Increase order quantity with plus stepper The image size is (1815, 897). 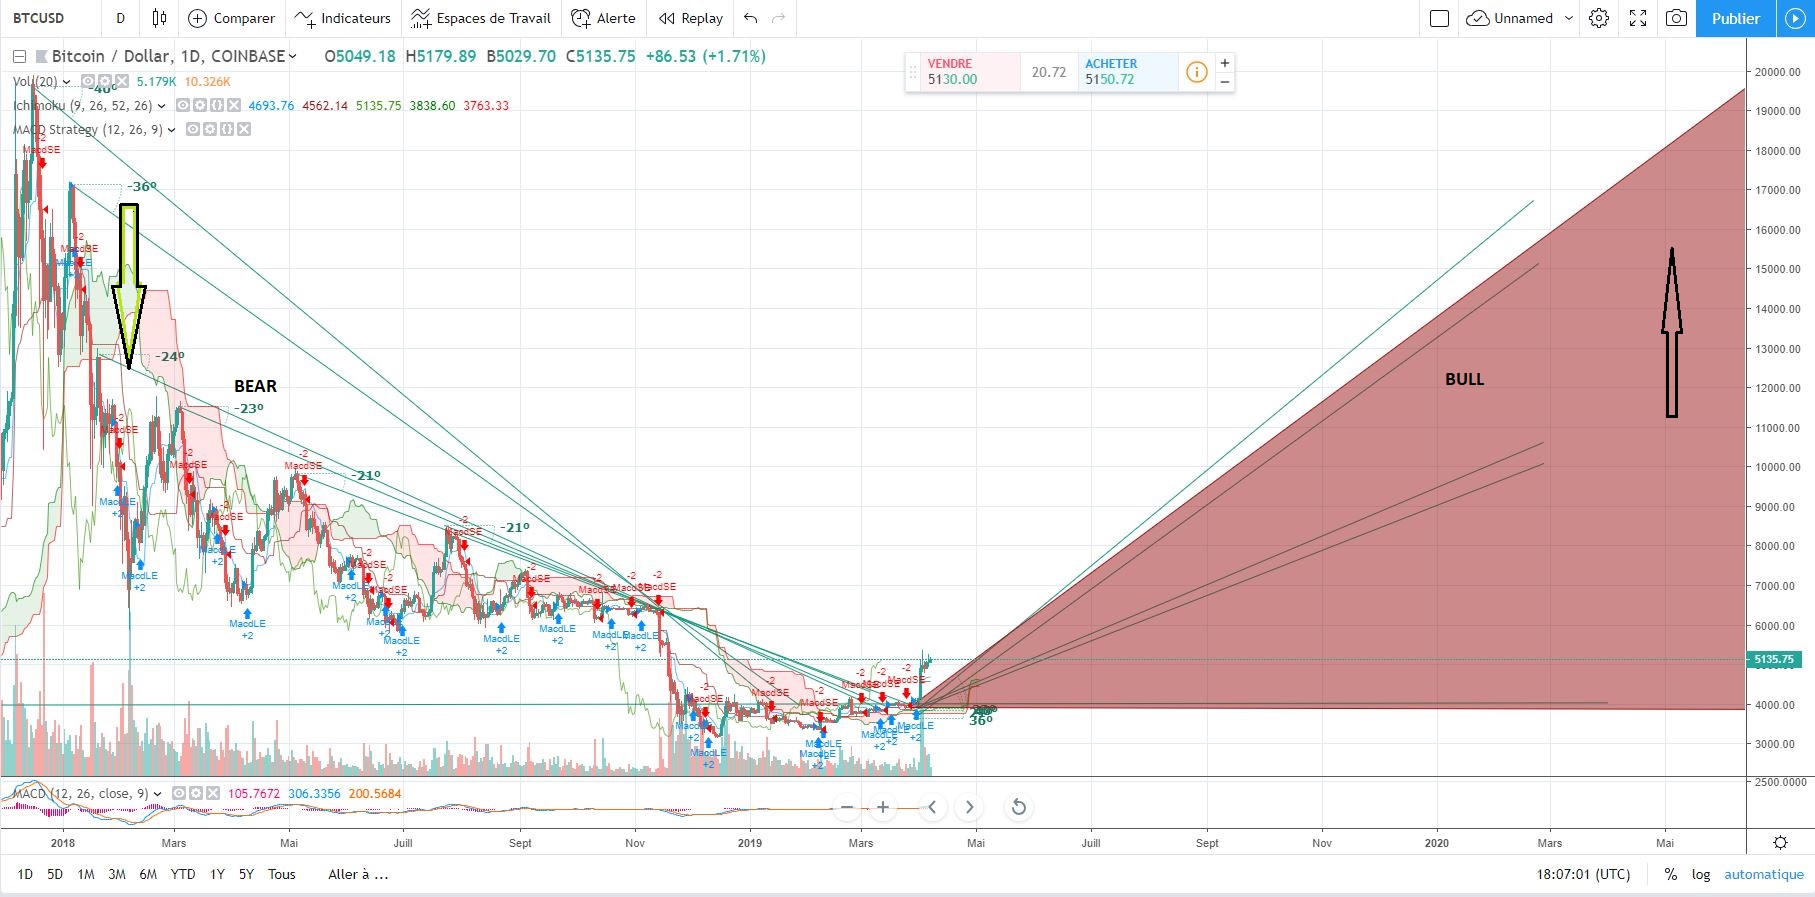coord(1225,62)
